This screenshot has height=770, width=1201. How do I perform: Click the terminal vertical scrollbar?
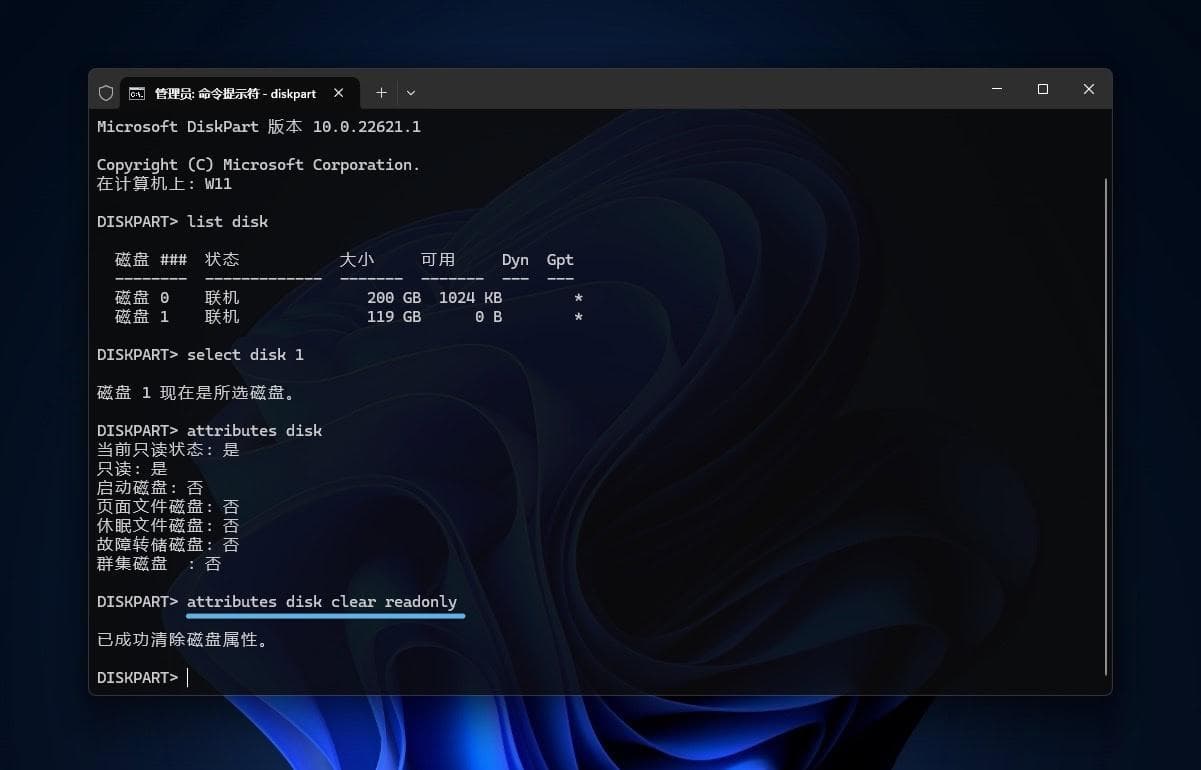[1106, 427]
